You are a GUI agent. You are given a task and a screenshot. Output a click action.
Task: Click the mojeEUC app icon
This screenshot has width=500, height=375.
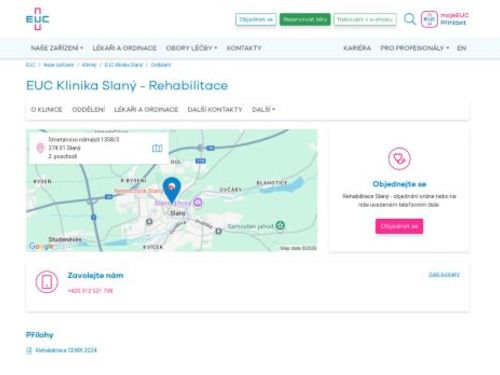(429, 19)
